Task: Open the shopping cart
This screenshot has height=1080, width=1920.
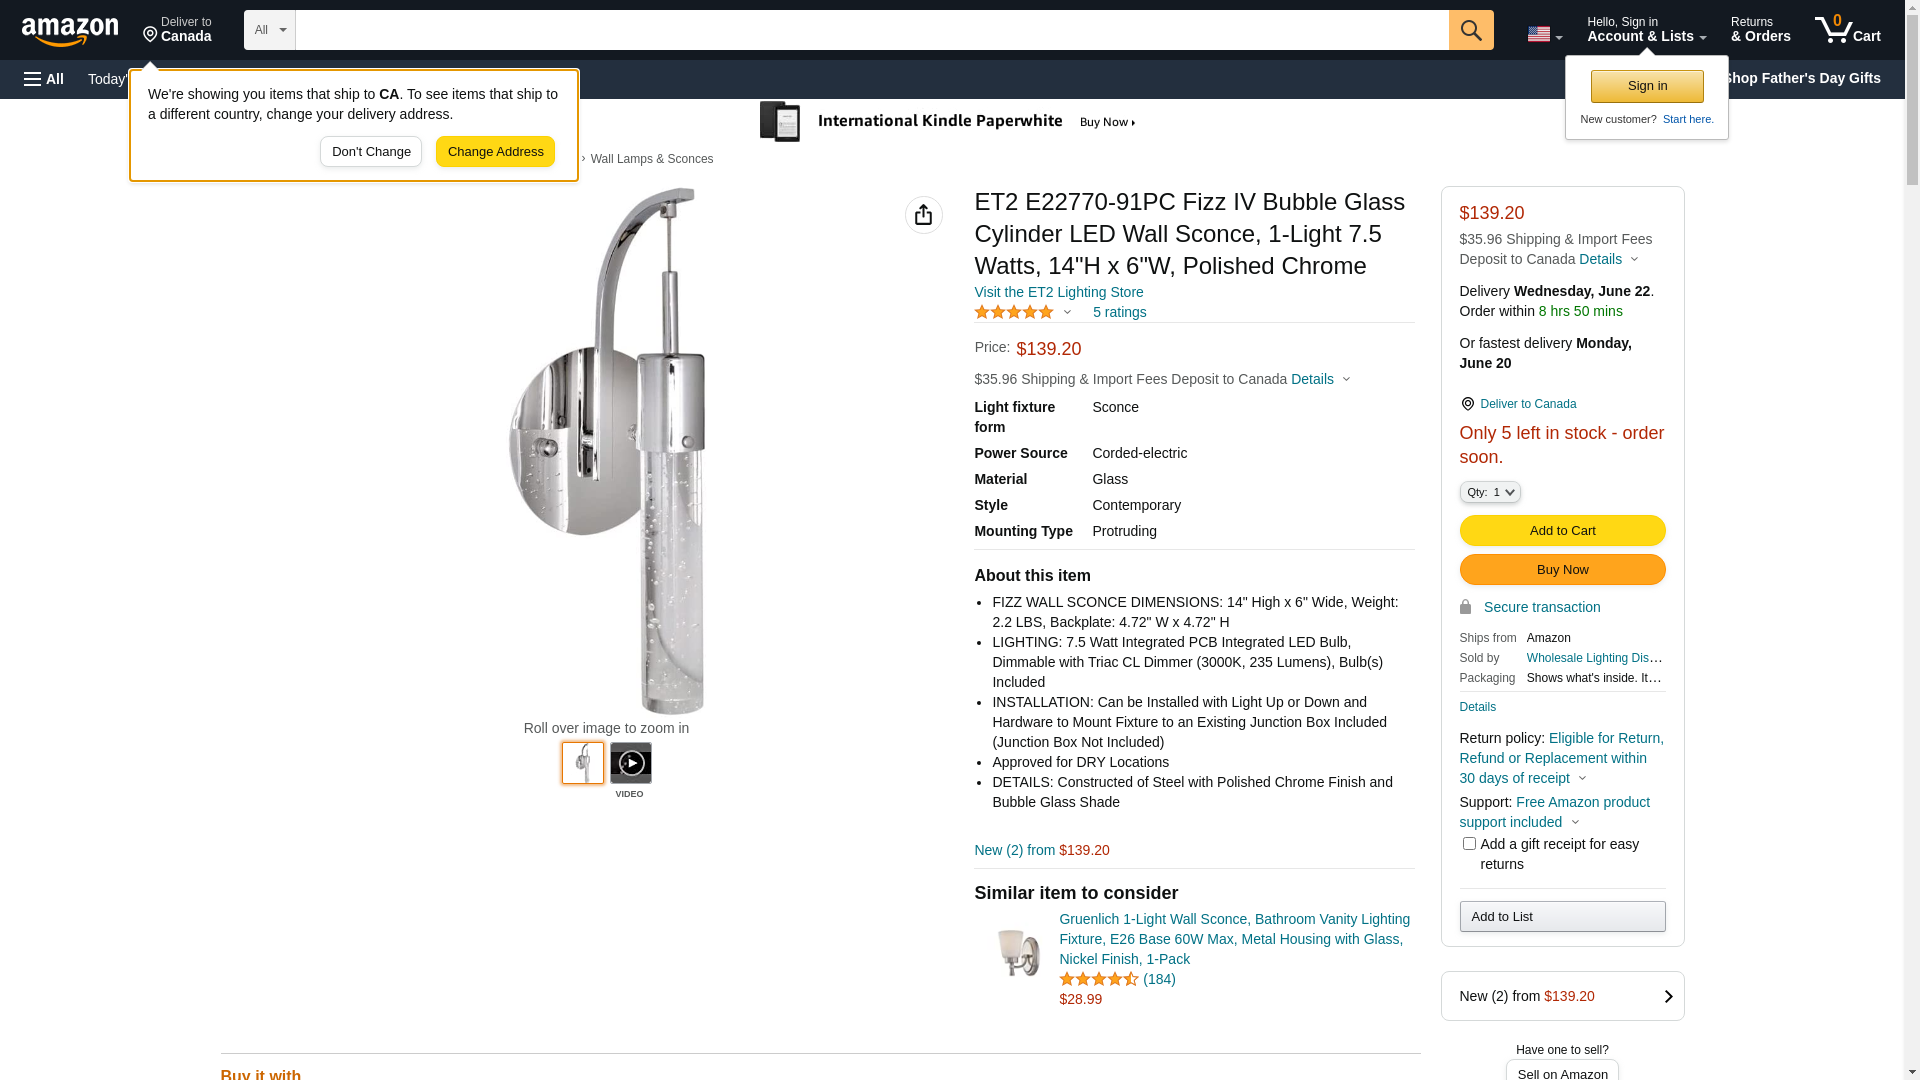Action: 1847,30
